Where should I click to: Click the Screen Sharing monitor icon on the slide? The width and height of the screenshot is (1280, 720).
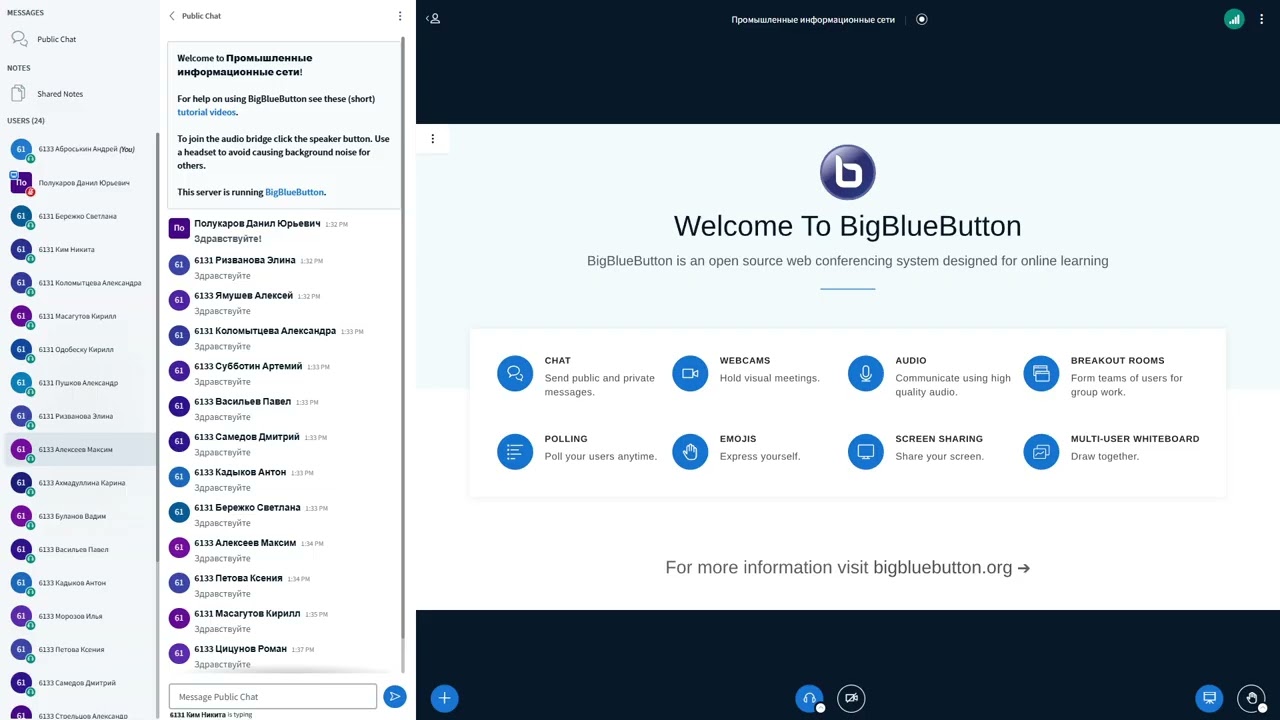[866, 452]
